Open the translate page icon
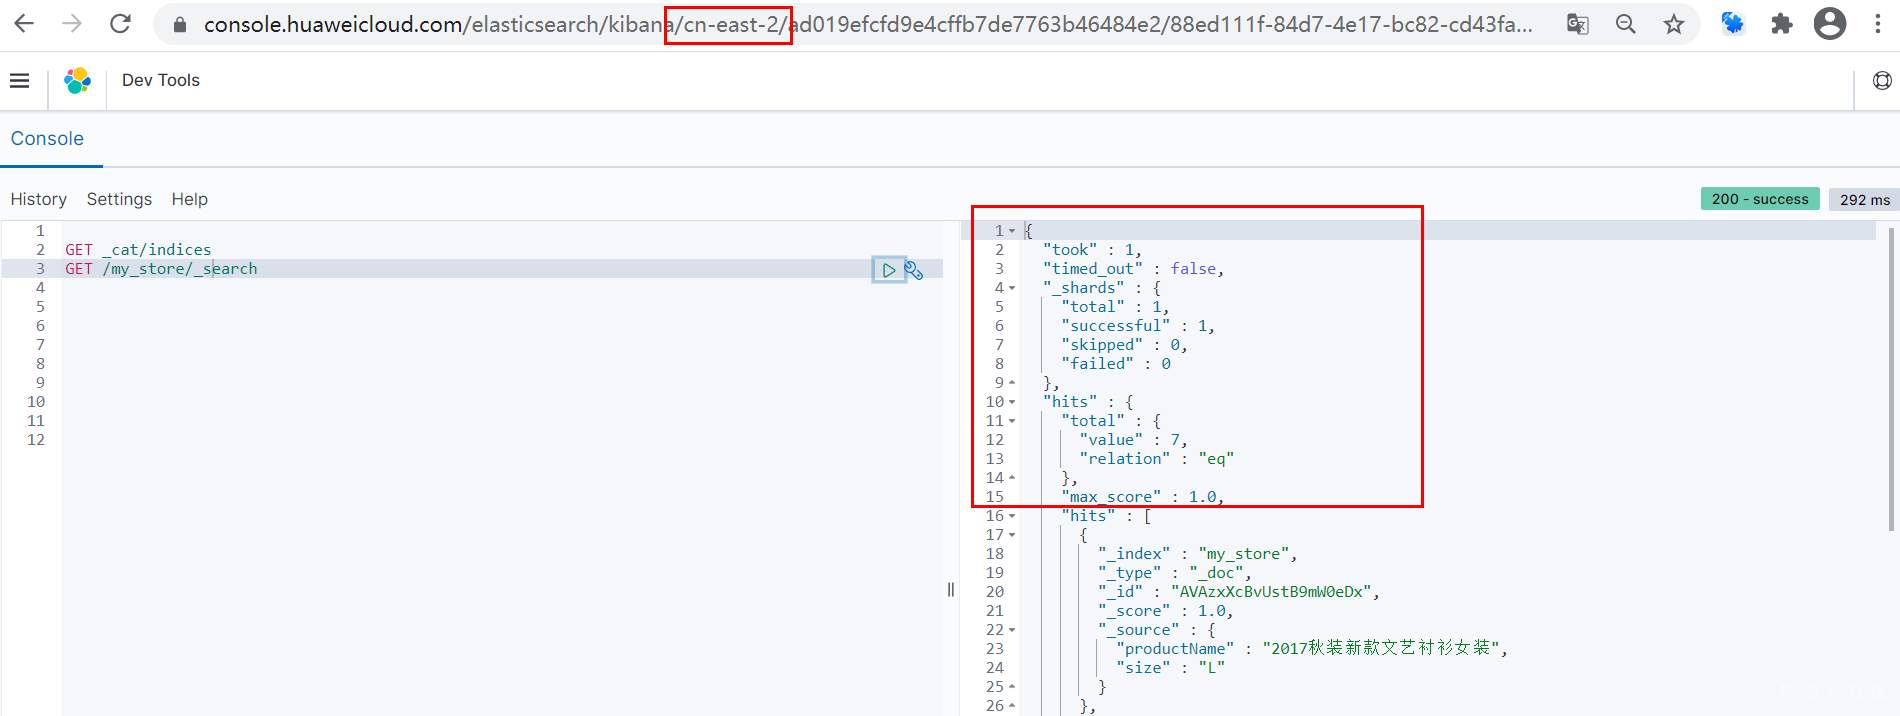 [1577, 25]
